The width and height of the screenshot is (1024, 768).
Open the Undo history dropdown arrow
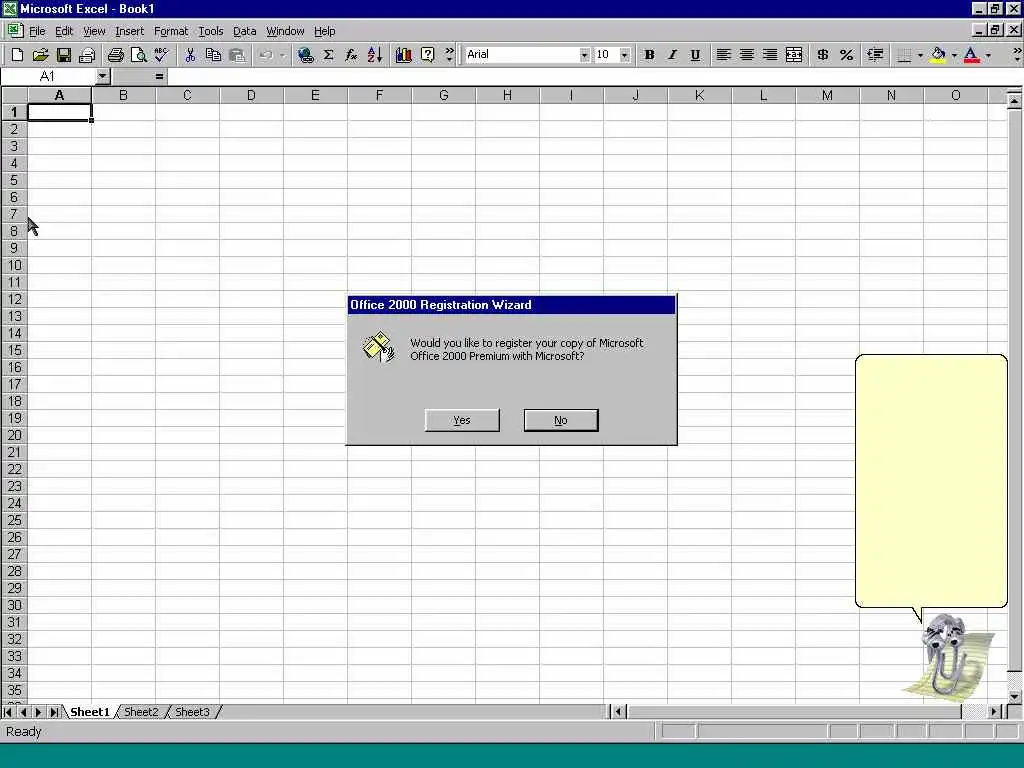pyautogui.click(x=282, y=55)
